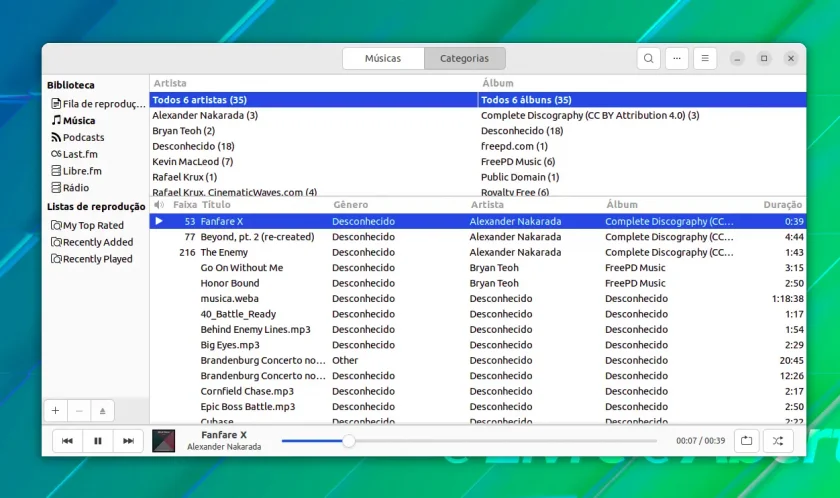Skip to previous track
The height and width of the screenshot is (498, 840).
pos(68,441)
